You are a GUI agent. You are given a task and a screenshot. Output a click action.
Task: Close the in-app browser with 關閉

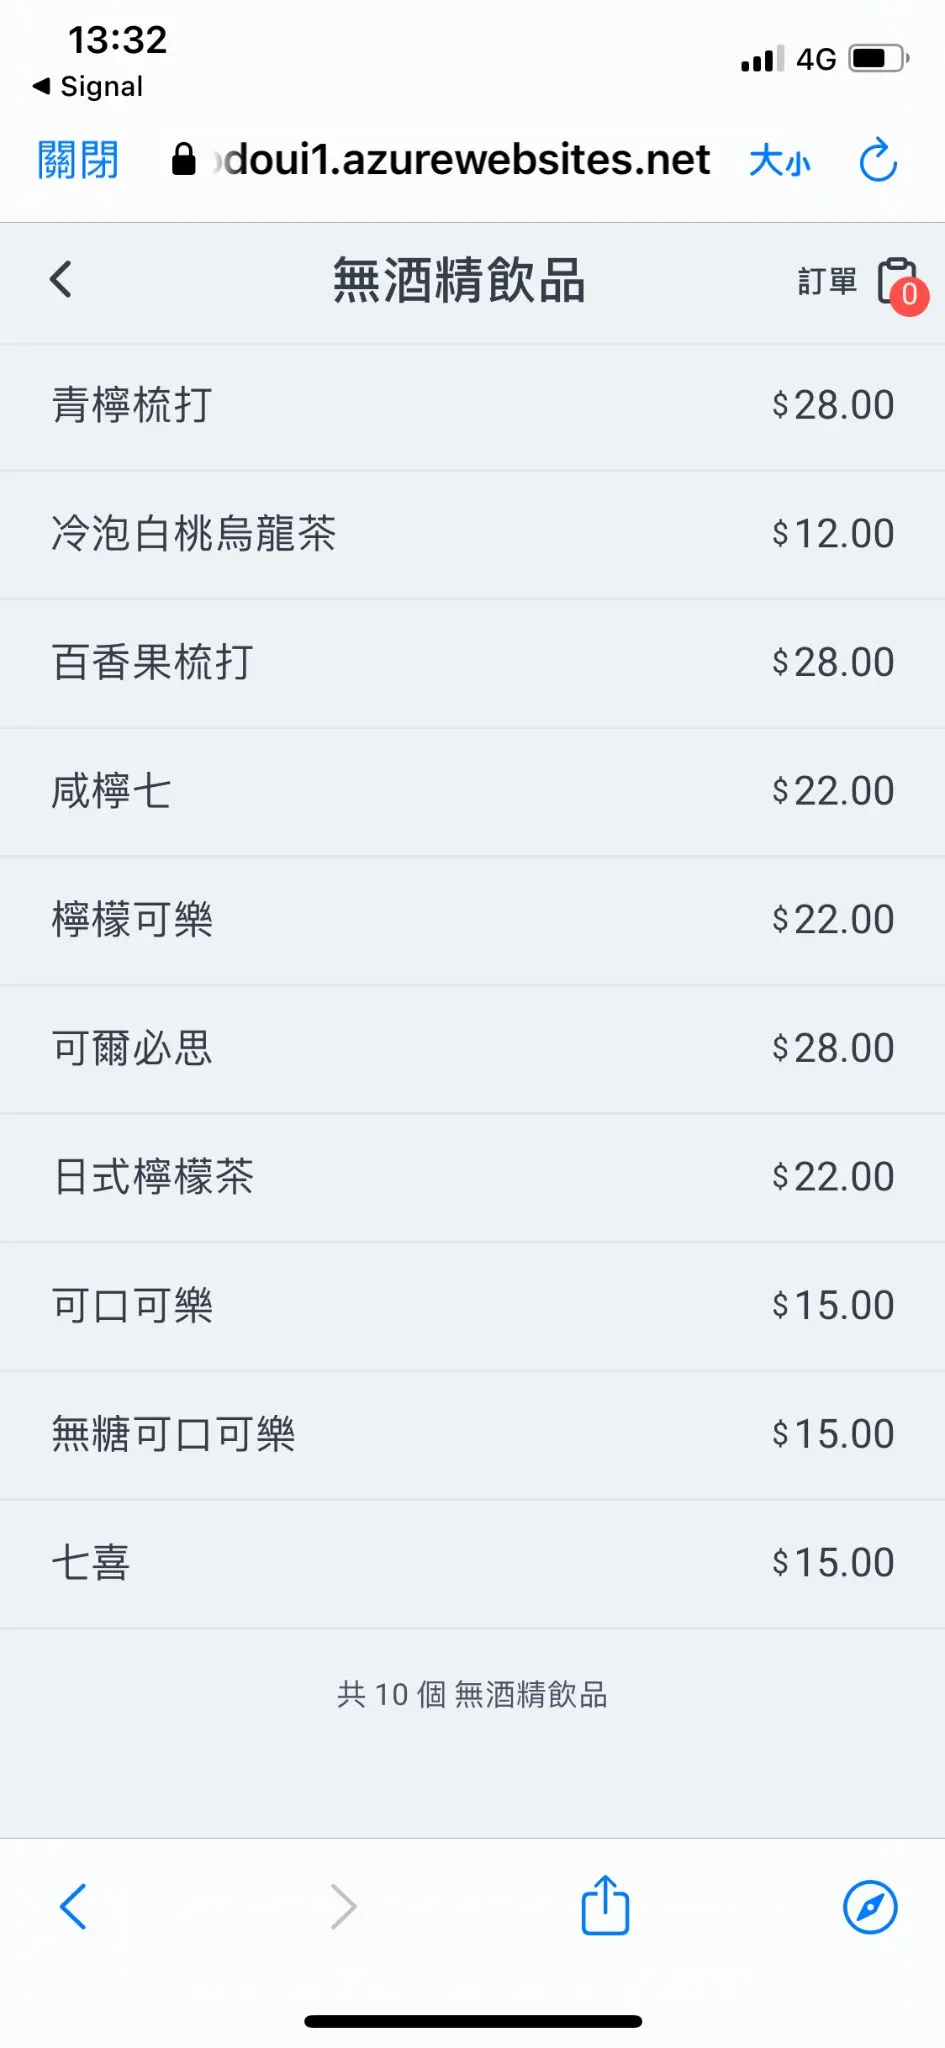point(78,160)
